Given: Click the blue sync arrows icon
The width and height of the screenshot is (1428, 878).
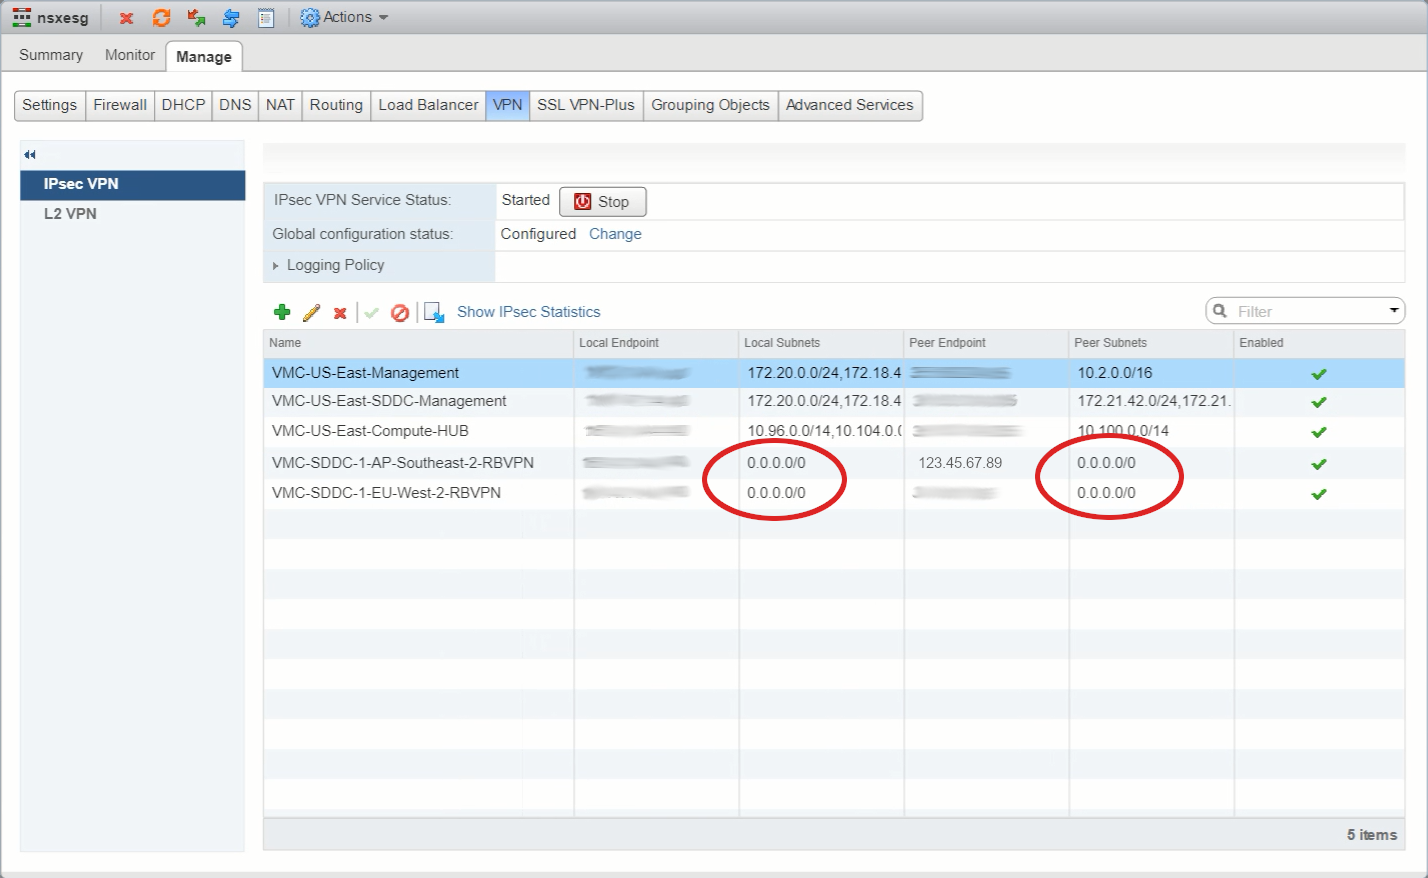Looking at the screenshot, I should click(231, 18).
